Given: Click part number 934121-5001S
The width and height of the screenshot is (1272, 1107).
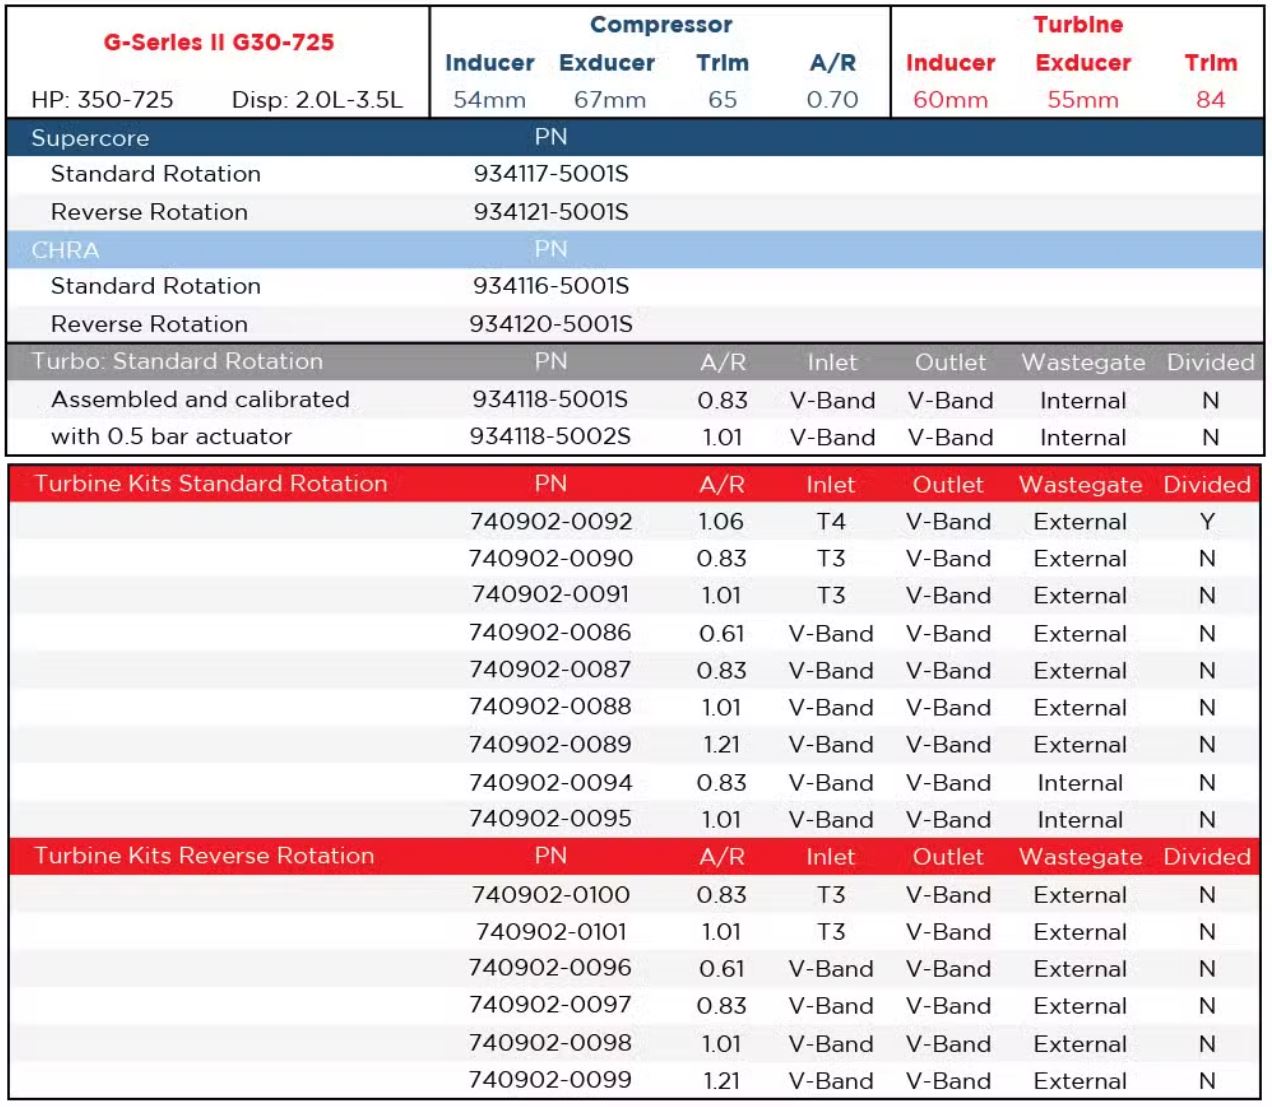Looking at the screenshot, I should (x=551, y=212).
